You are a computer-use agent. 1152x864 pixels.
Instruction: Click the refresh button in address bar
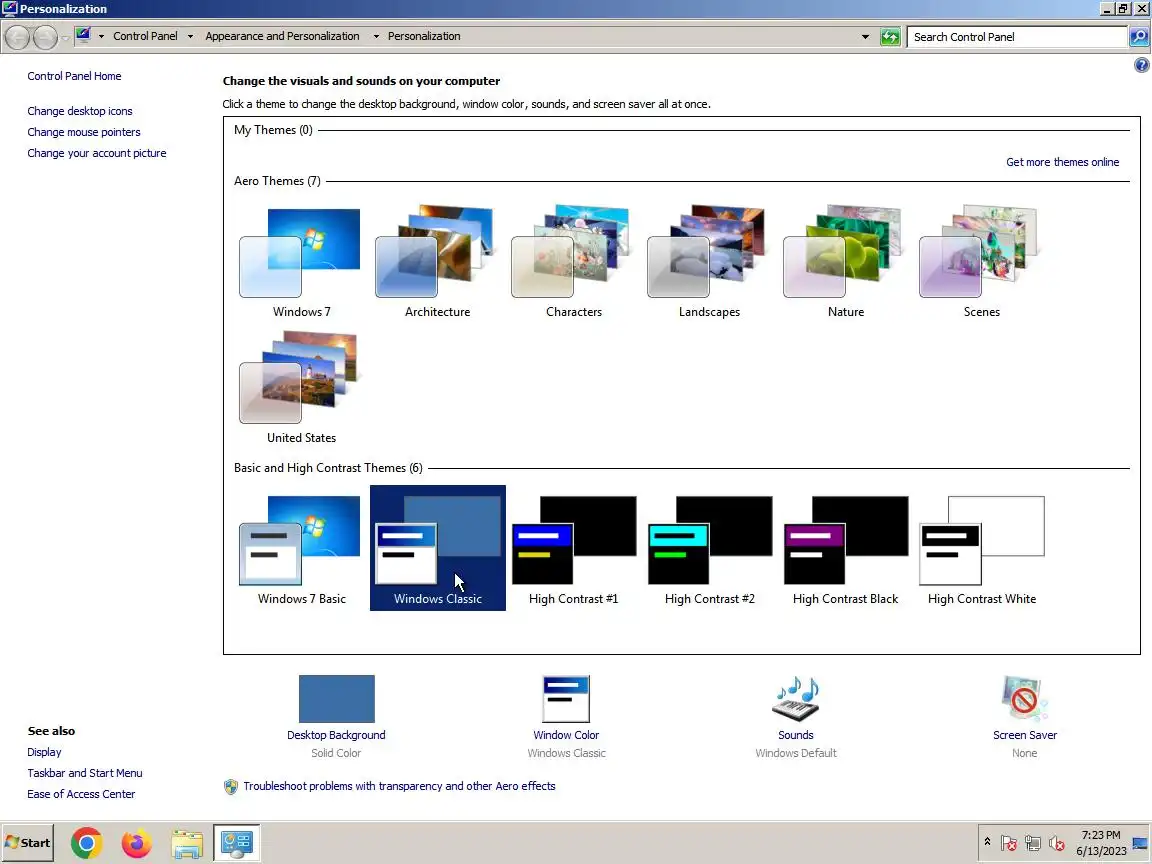(x=890, y=37)
